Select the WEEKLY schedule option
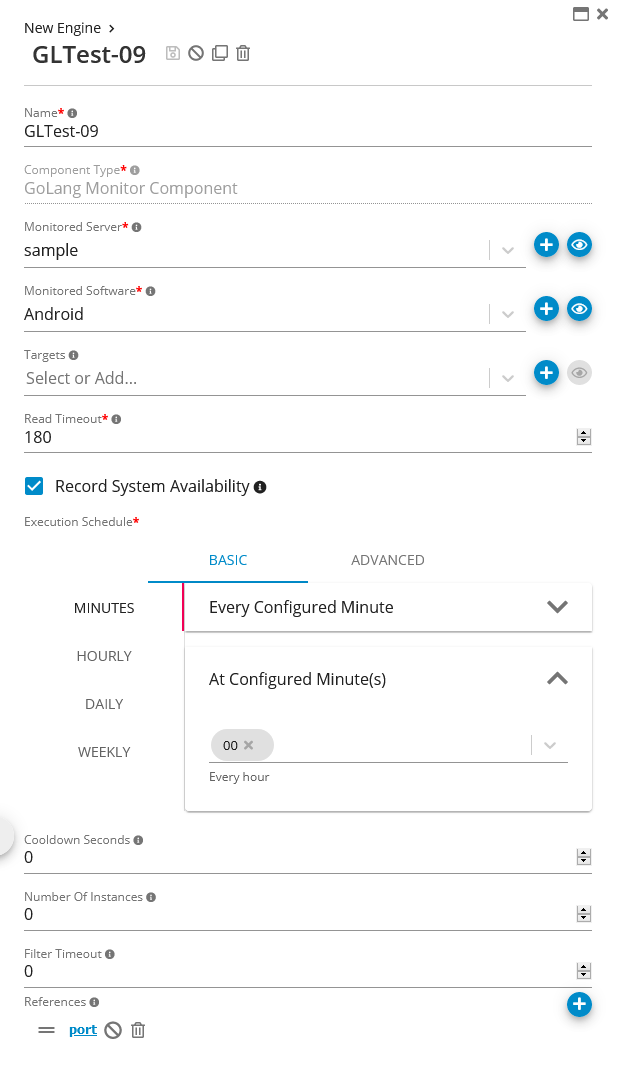Viewport: 620px width, 1069px height. coord(104,752)
